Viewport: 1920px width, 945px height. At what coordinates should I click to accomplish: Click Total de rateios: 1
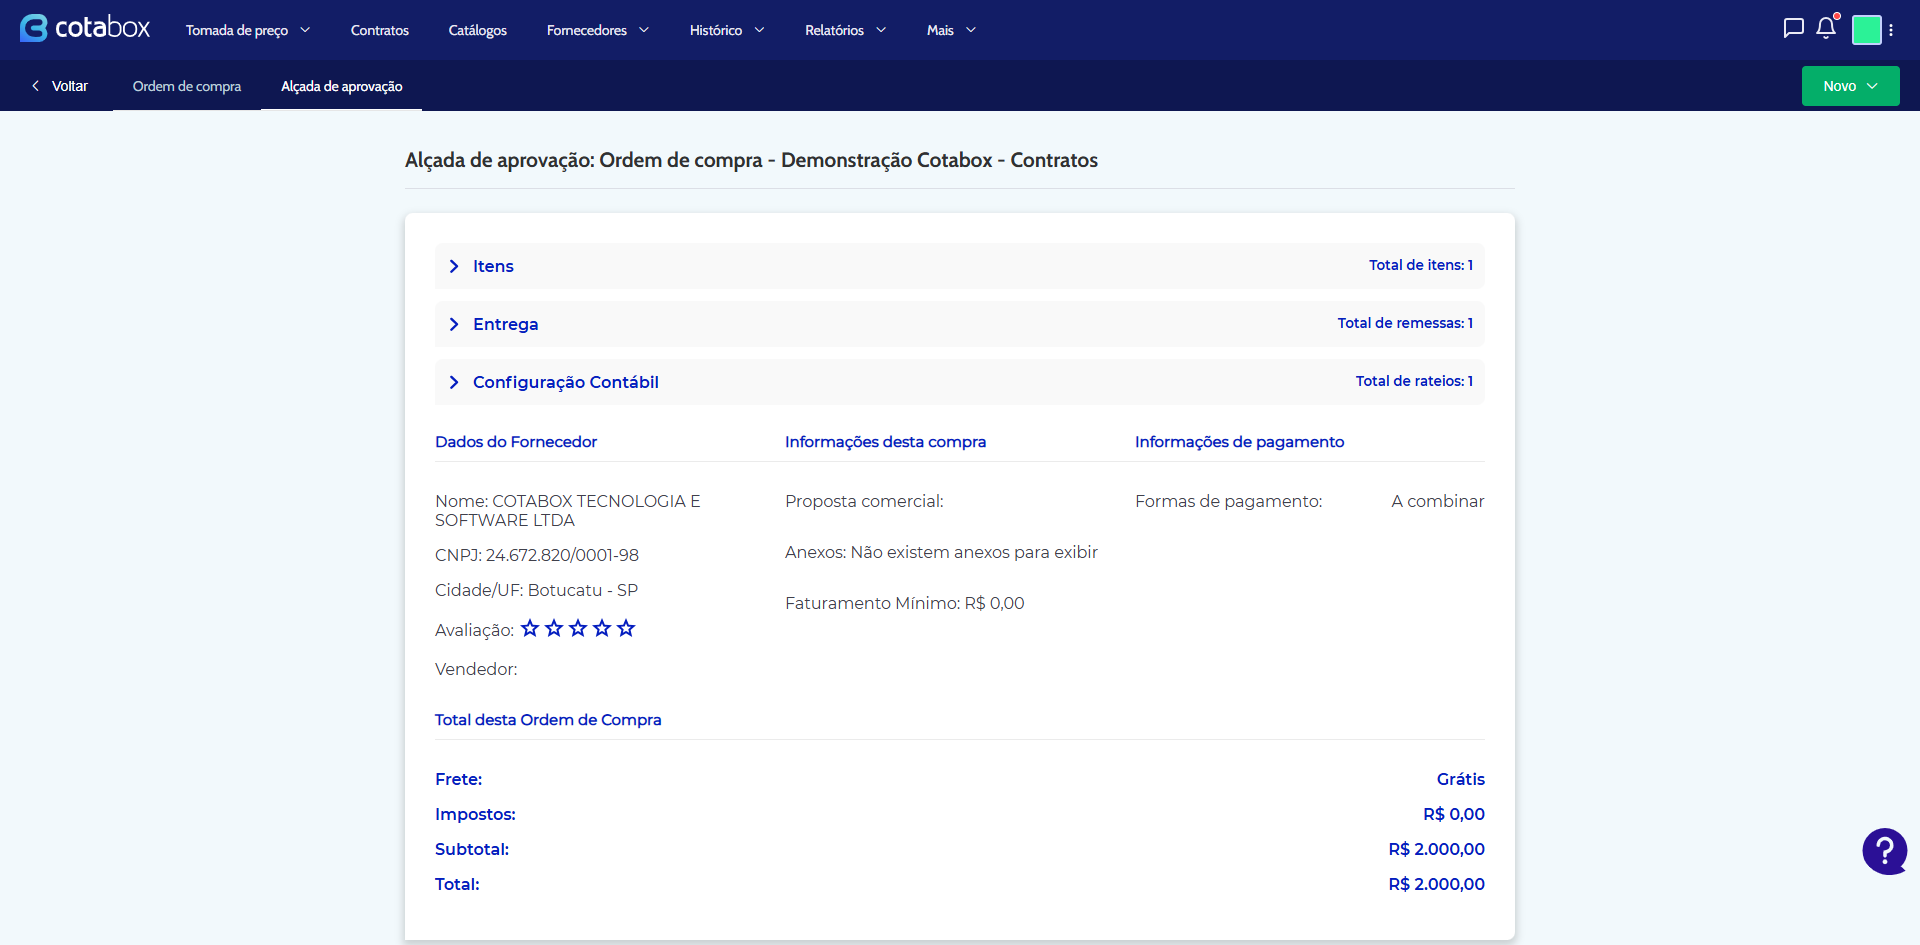[1414, 381]
